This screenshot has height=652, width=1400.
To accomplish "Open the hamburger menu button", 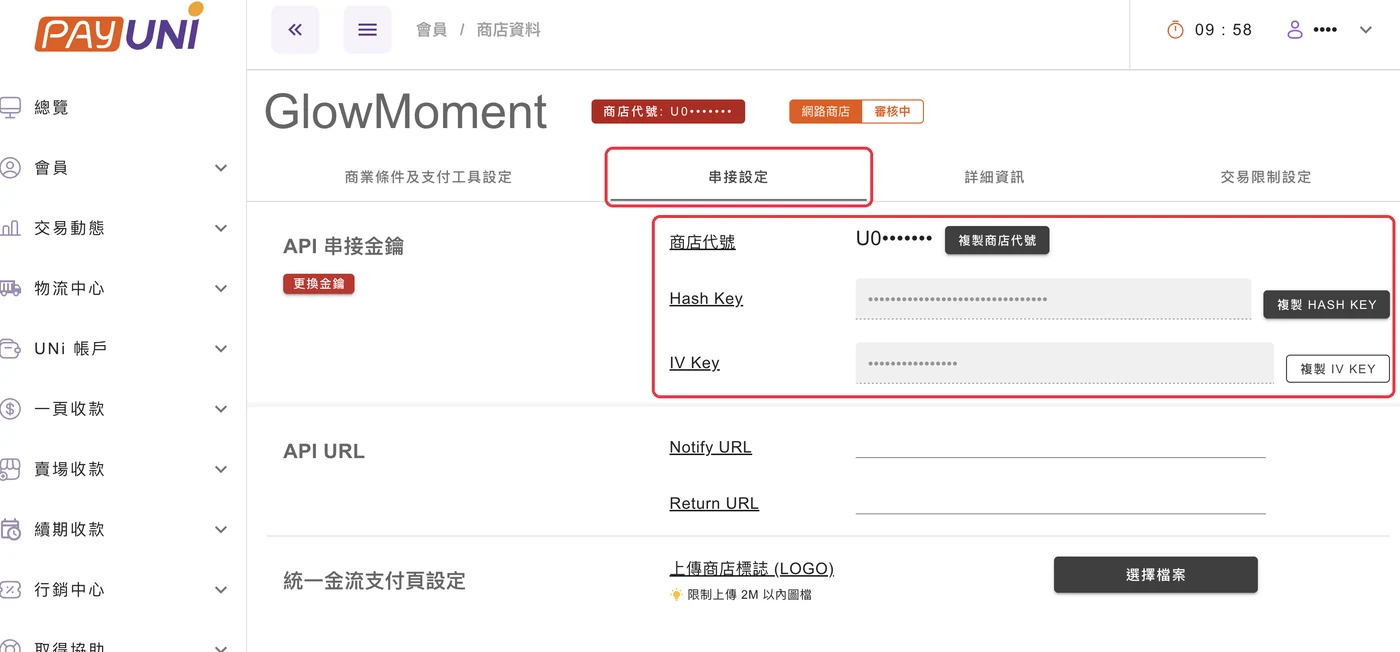I will [x=367, y=30].
